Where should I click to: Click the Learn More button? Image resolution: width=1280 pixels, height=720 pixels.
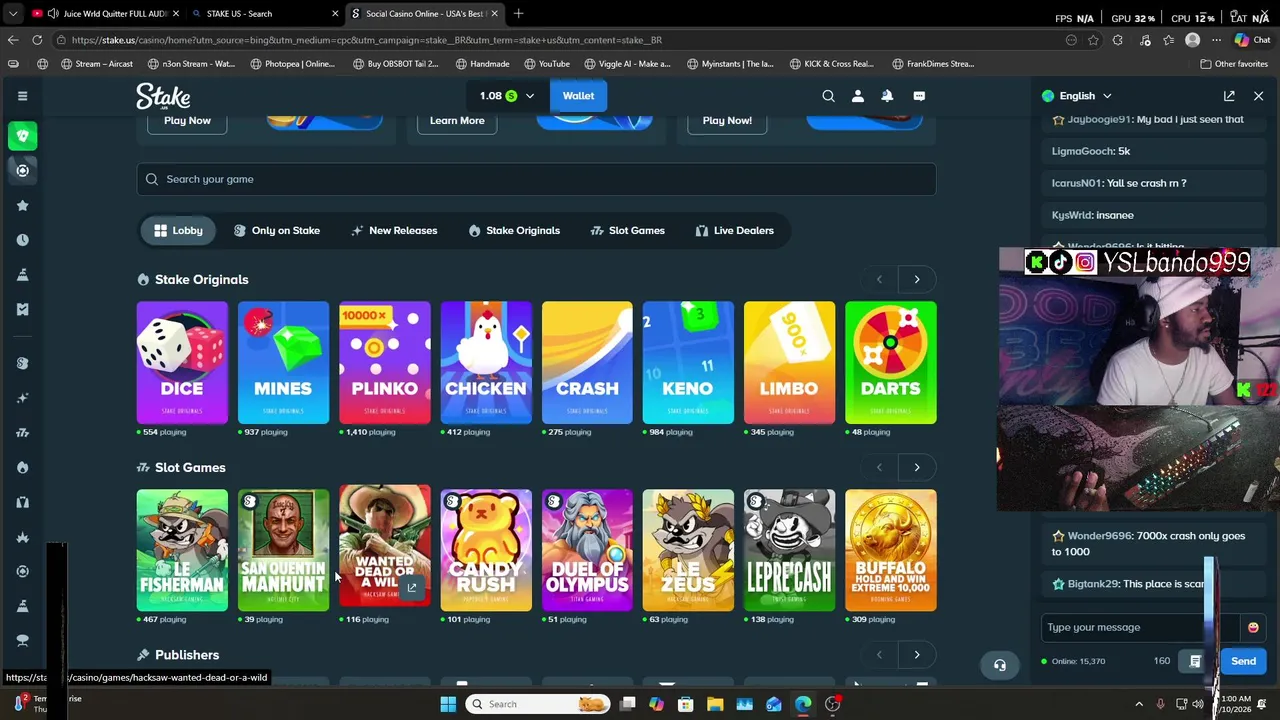pyautogui.click(x=457, y=120)
